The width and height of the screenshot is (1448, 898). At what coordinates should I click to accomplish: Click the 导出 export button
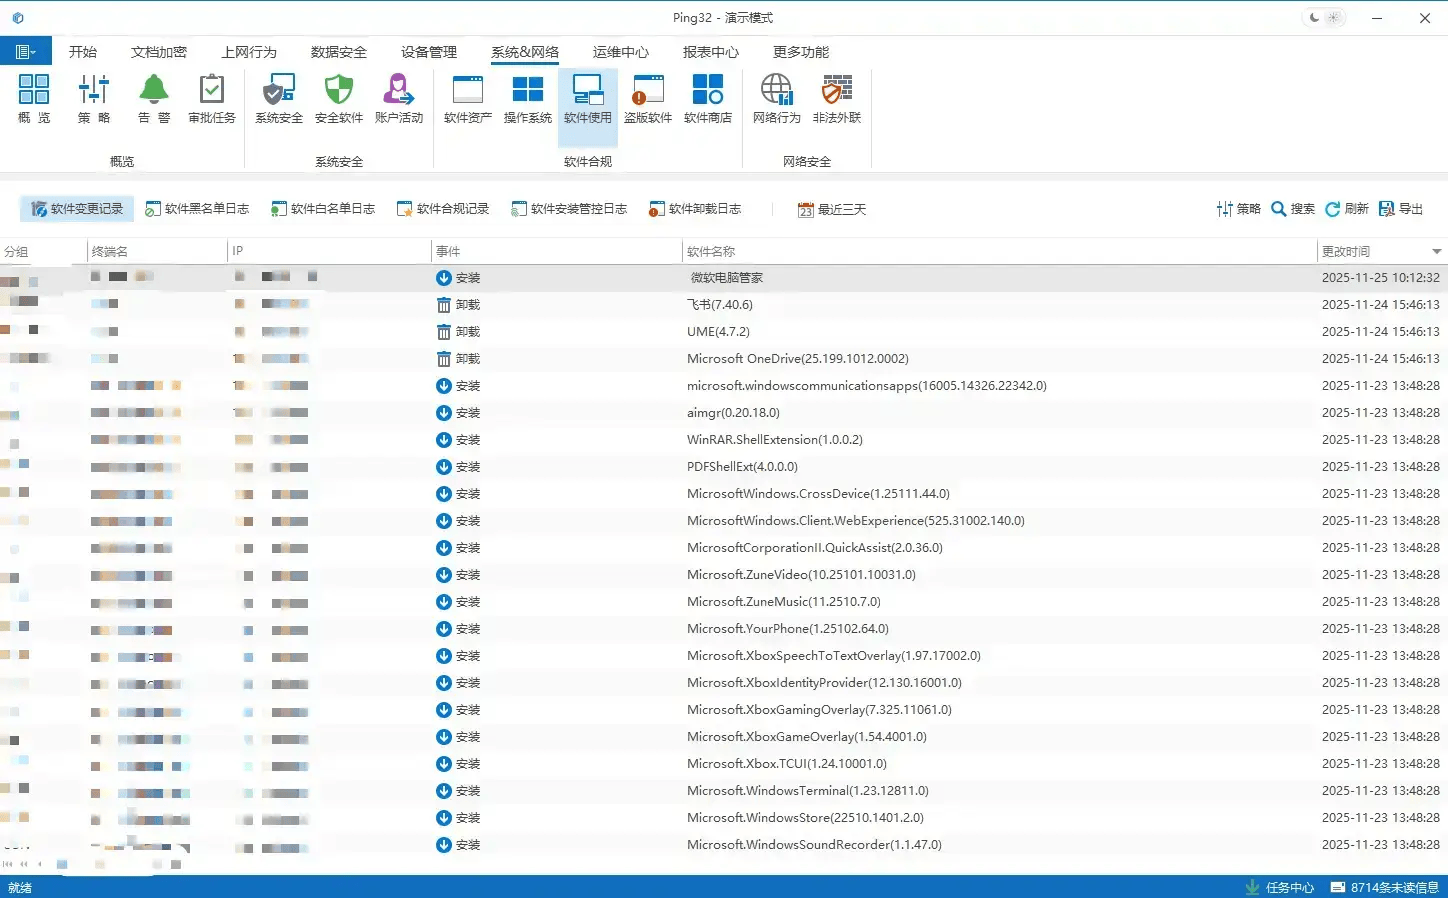[x=1401, y=209]
